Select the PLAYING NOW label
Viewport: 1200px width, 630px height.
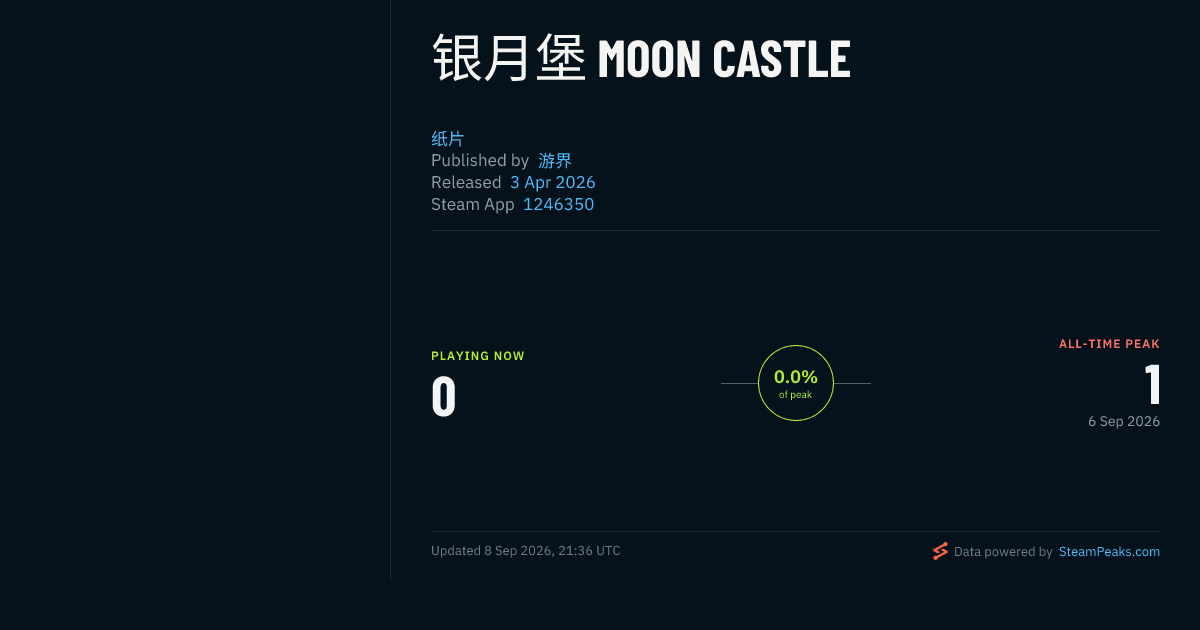(x=478, y=356)
